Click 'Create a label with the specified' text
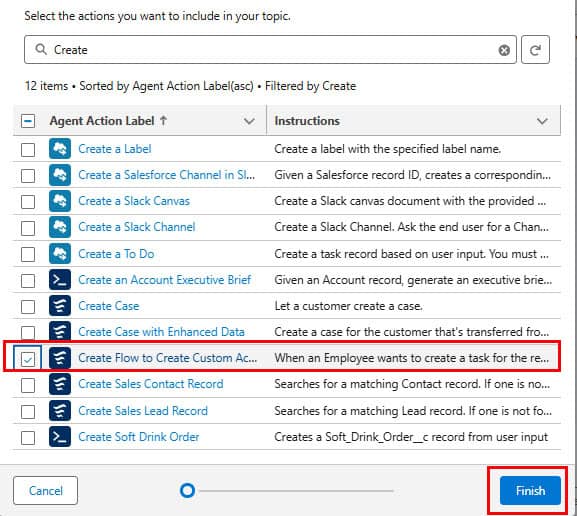The height and width of the screenshot is (516, 577). point(387,149)
